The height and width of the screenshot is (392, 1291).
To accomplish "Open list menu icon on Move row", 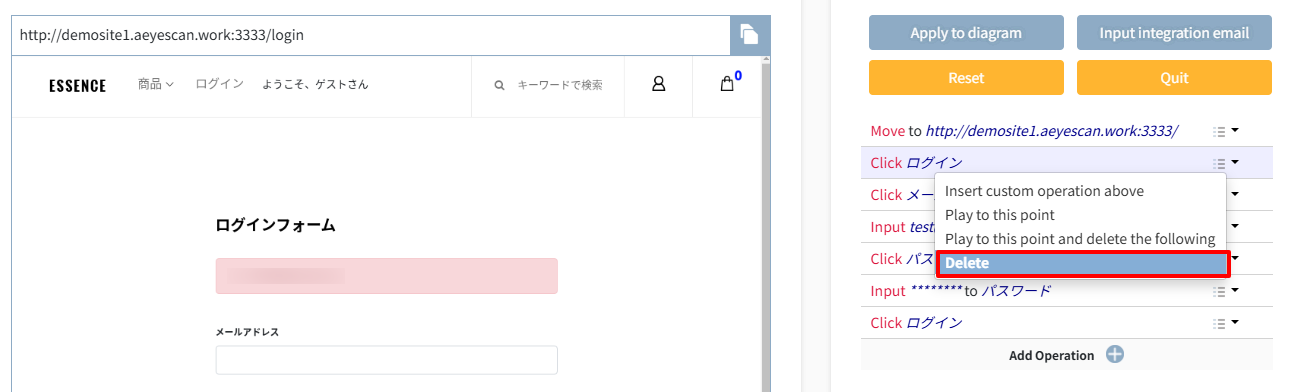I will [1219, 131].
